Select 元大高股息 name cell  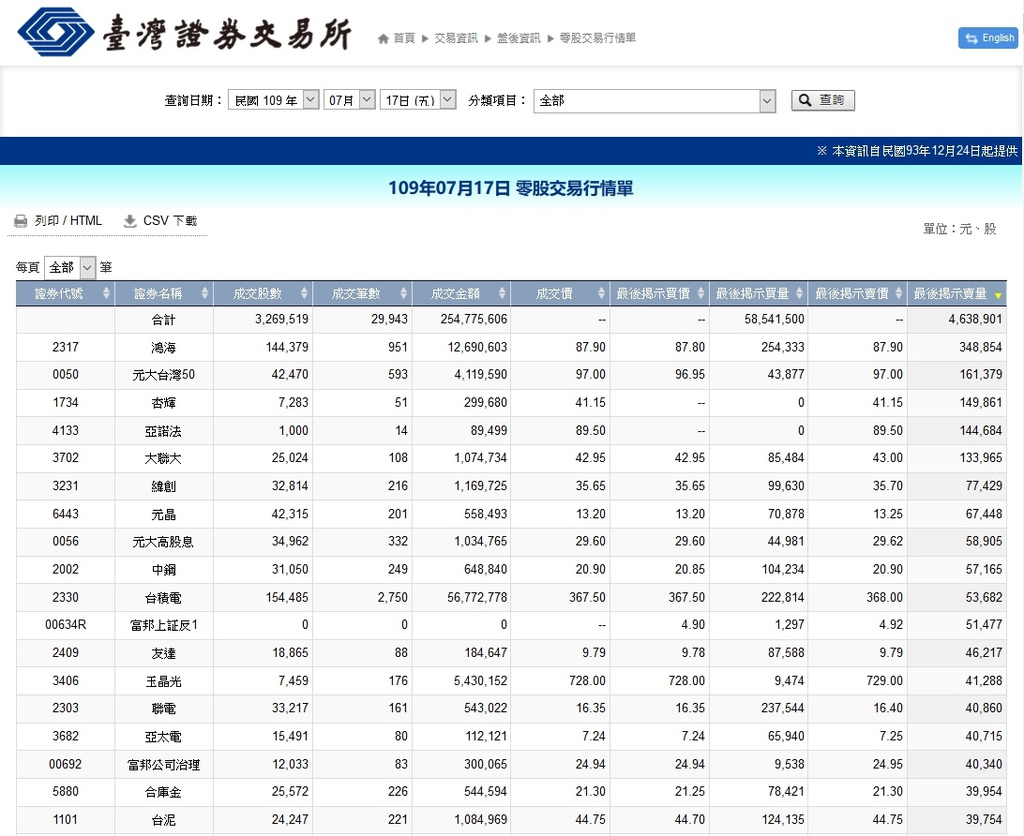[164, 541]
